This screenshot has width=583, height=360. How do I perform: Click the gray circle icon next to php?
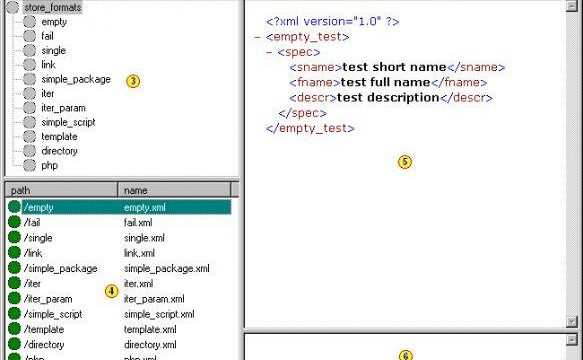(x=29, y=165)
